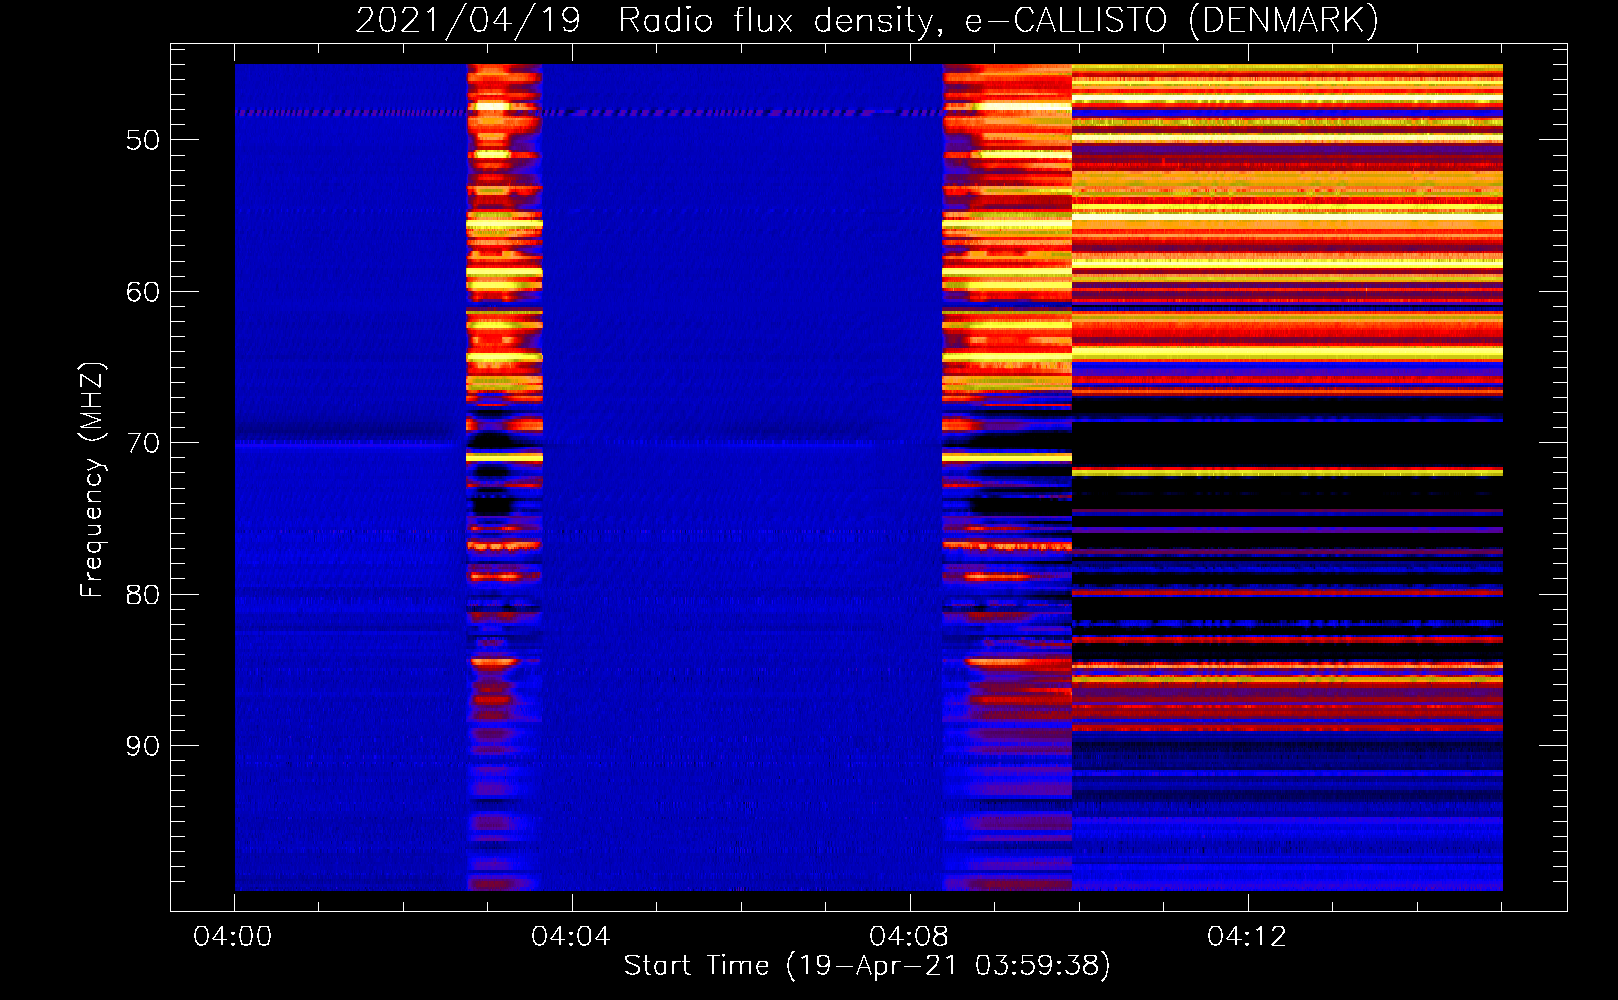Click the '04:00' time tick label
Viewport: 1618px width, 1000px height.
point(233,937)
